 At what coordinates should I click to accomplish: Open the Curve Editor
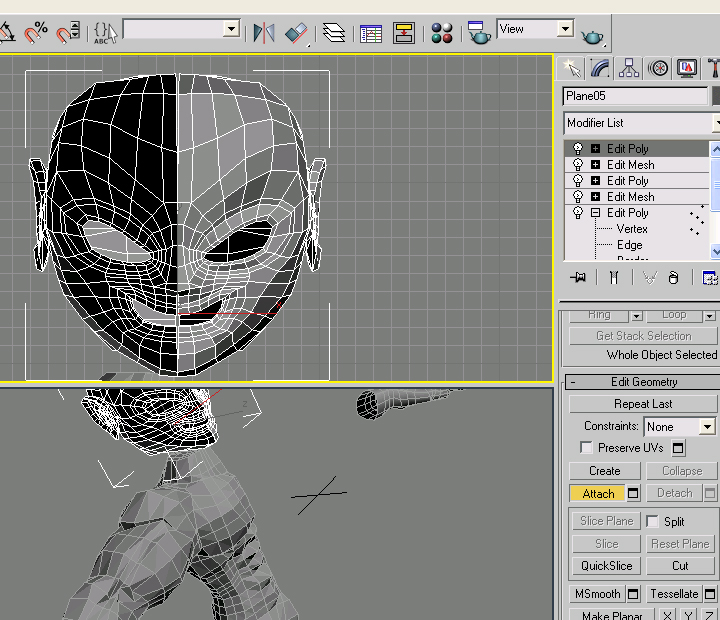pyautogui.click(x=371, y=33)
